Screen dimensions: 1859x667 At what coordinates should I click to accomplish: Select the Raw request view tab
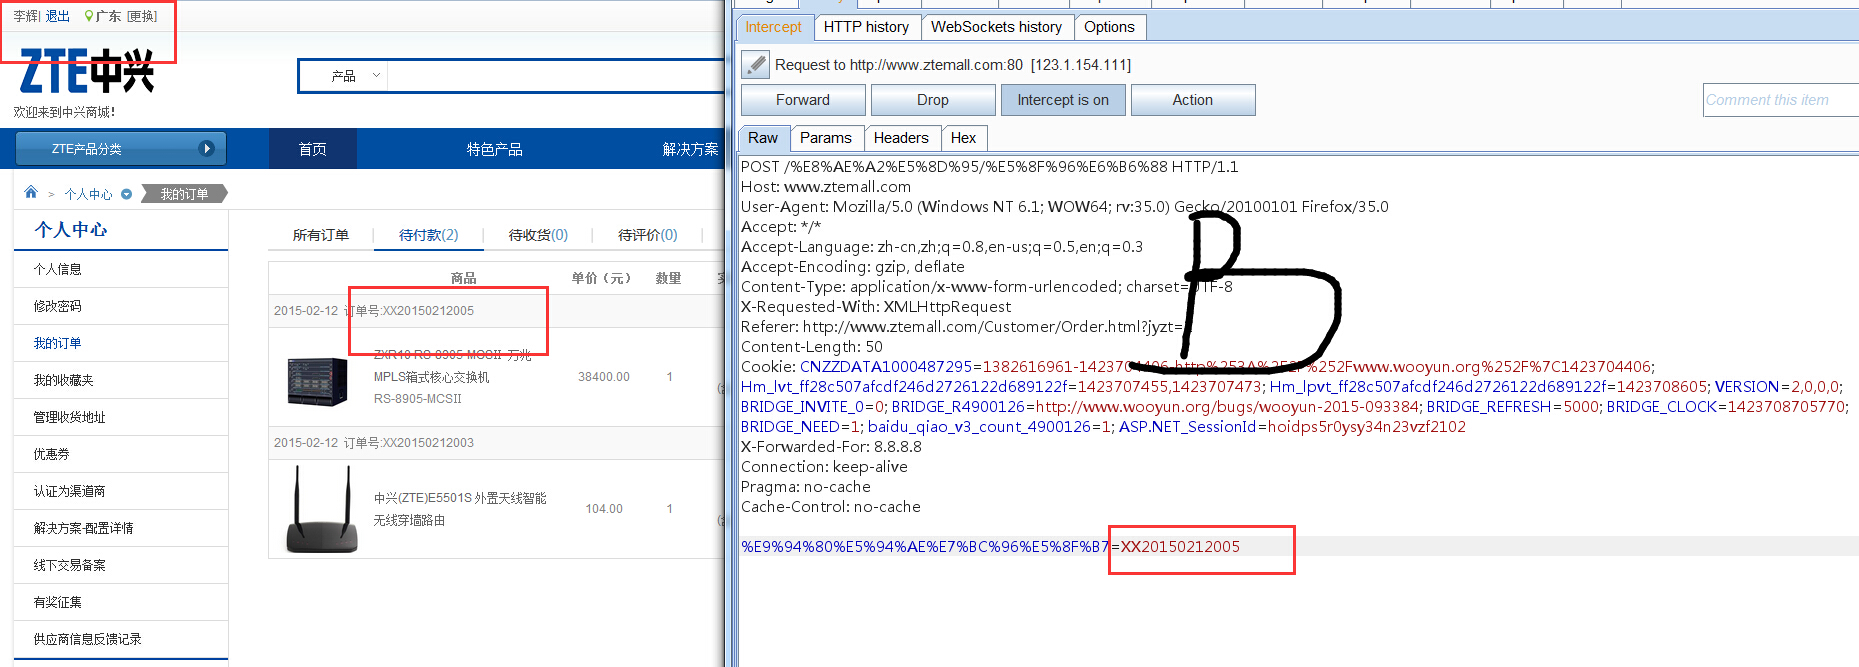(763, 138)
